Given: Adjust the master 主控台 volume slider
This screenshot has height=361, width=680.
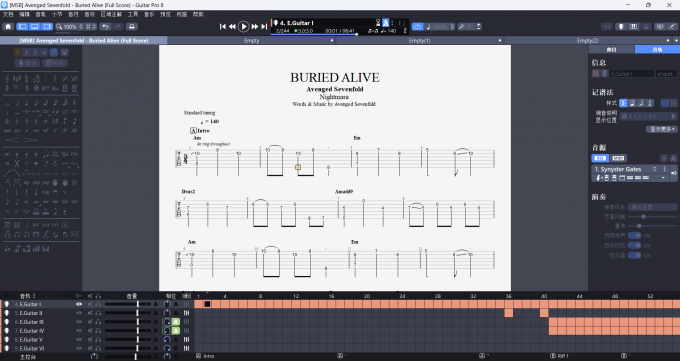Looking at the screenshot, I should [127, 357].
